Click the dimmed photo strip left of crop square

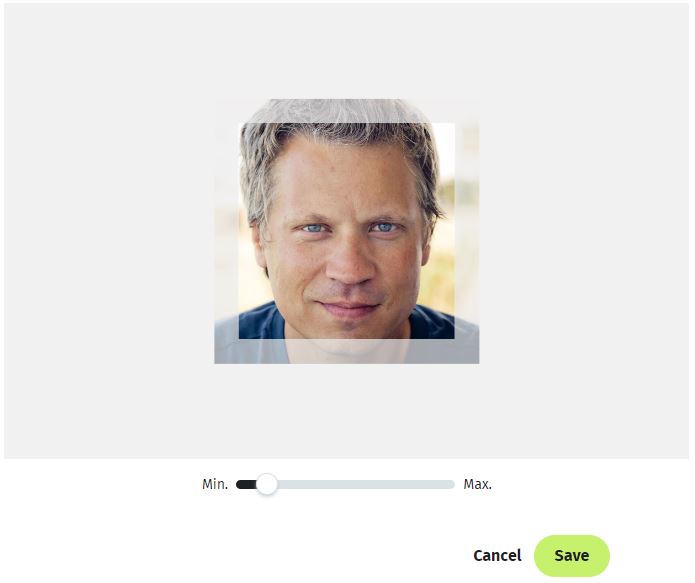[226, 231]
